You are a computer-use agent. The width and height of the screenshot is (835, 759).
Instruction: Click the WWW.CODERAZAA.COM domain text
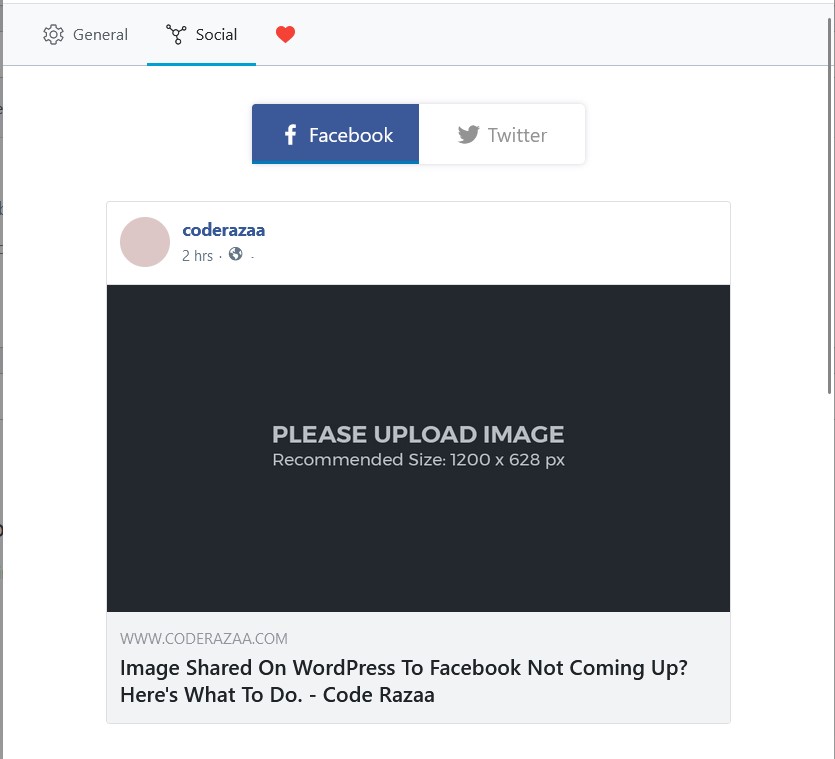[204, 639]
